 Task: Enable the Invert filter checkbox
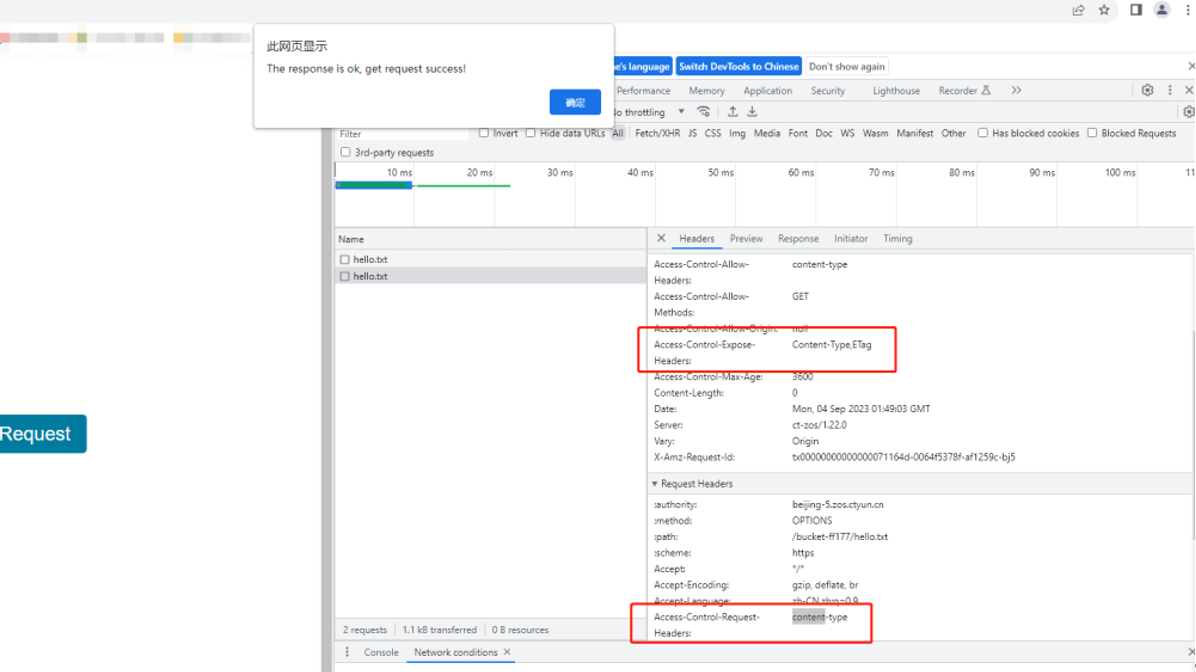pos(484,133)
